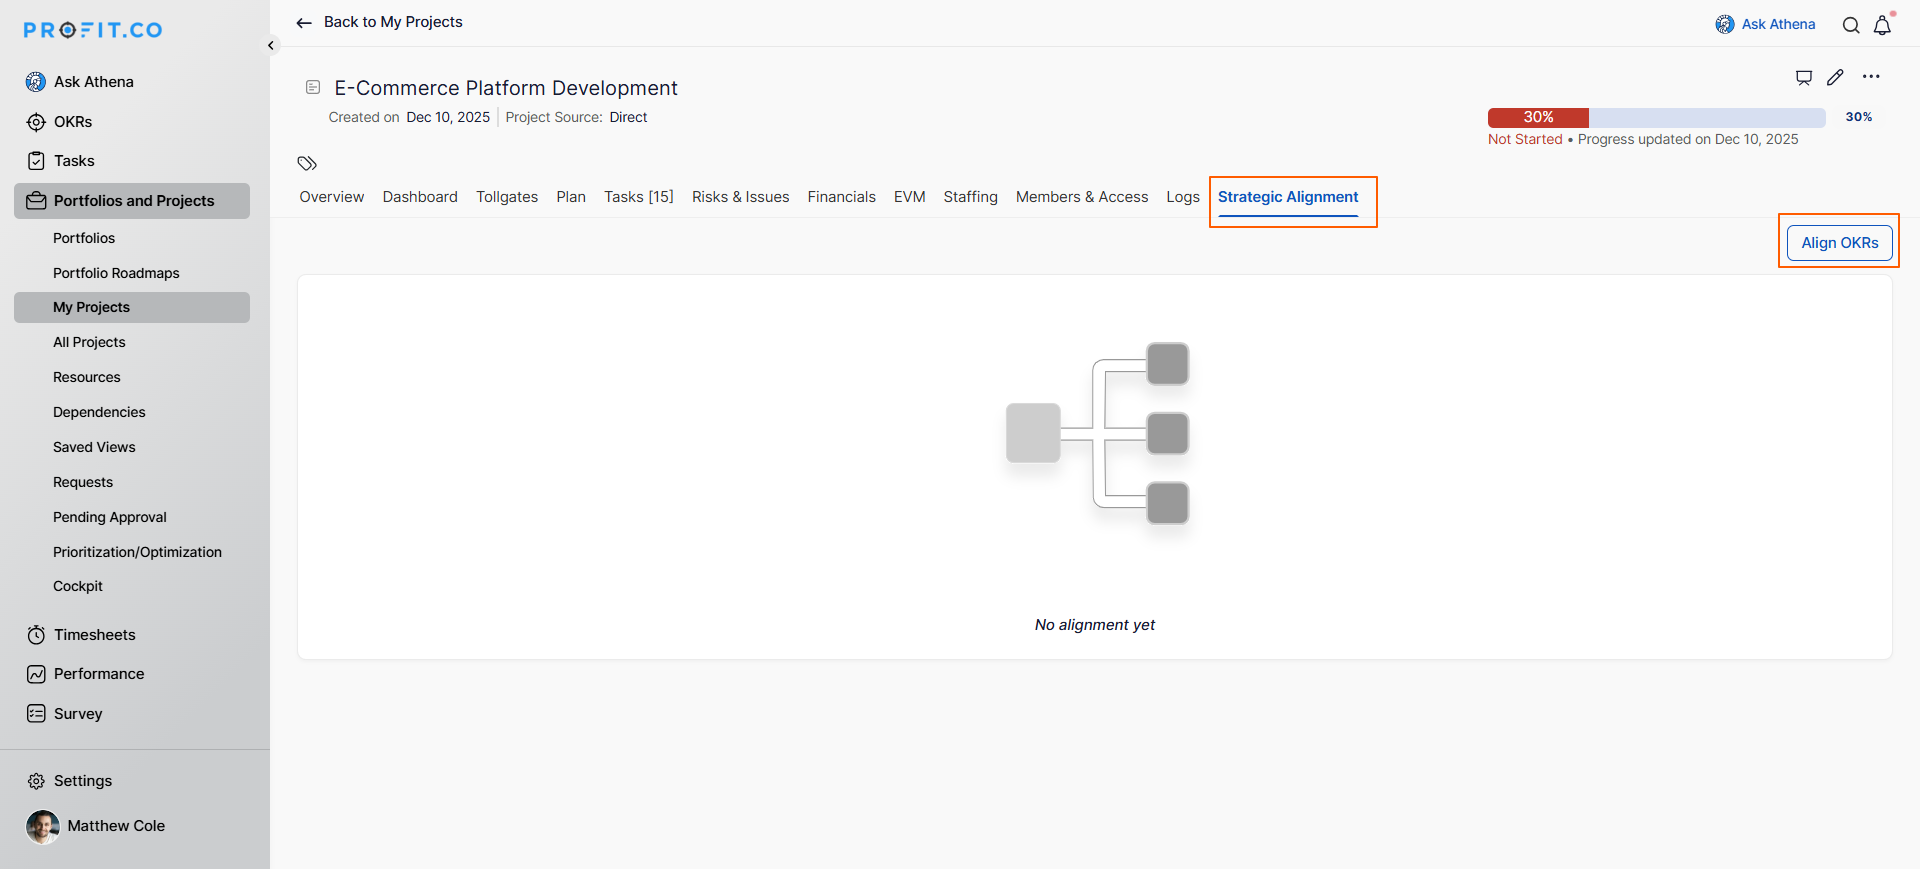This screenshot has height=869, width=1920.
Task: Open the Settings gear icon
Action: (36, 781)
